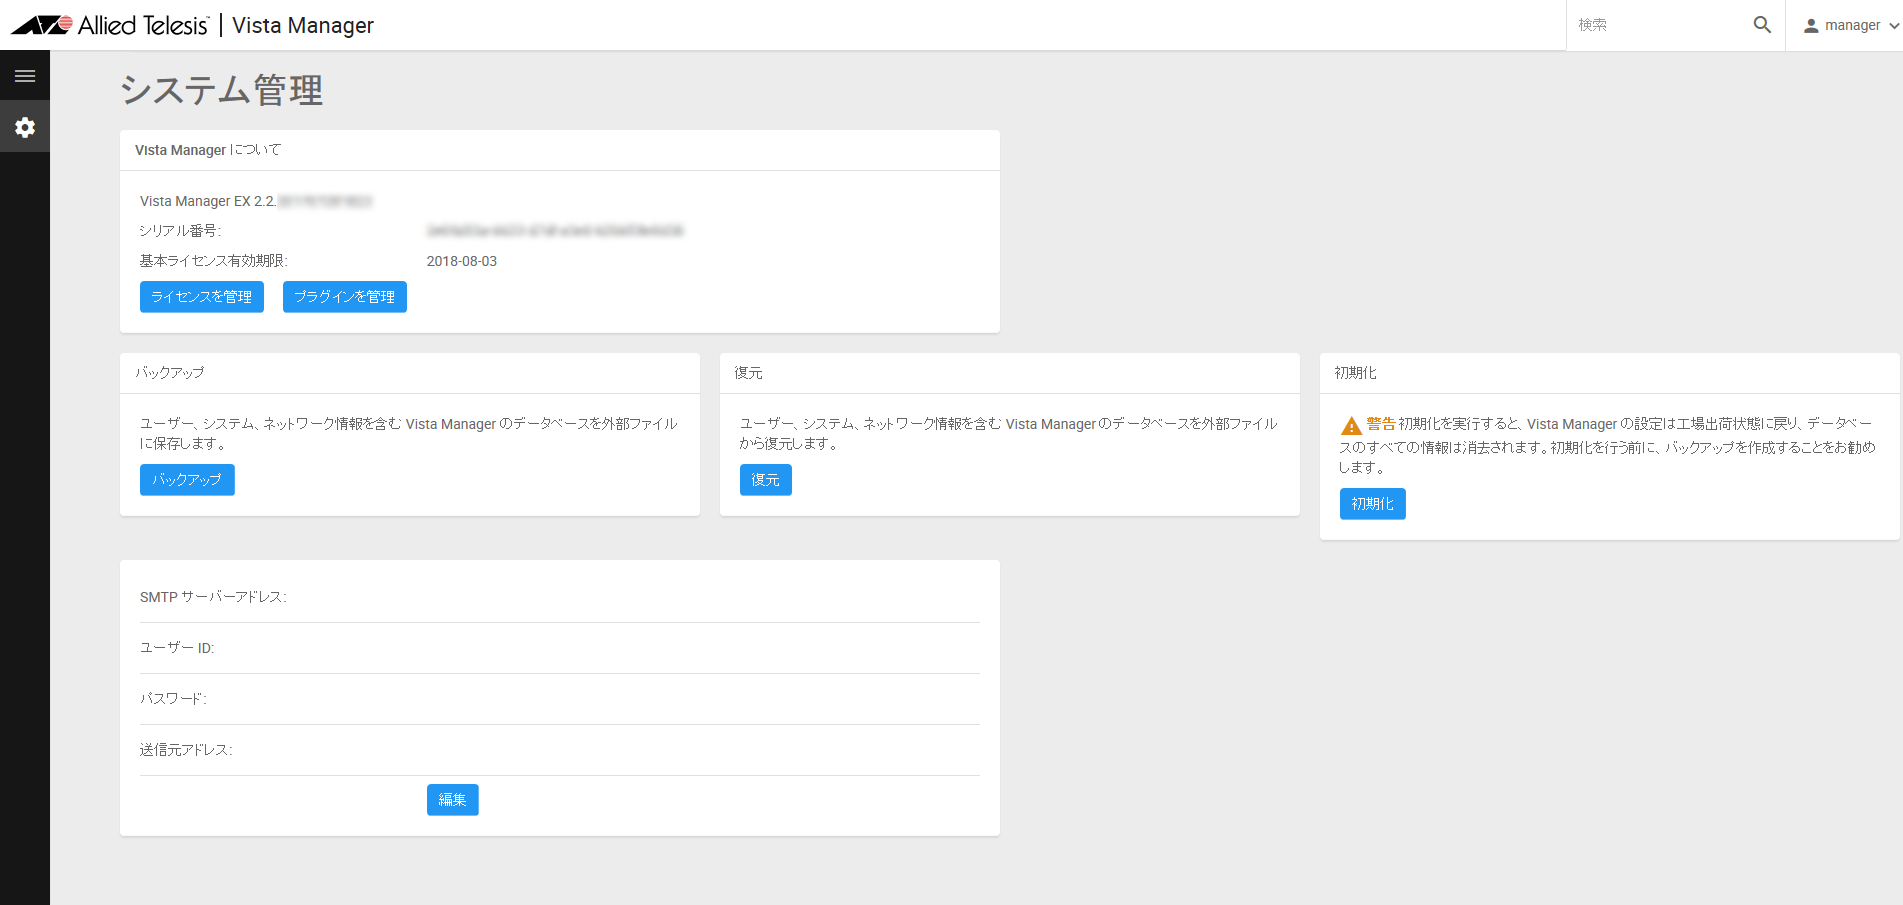Click the 編集 button for SMTP settings

(453, 800)
